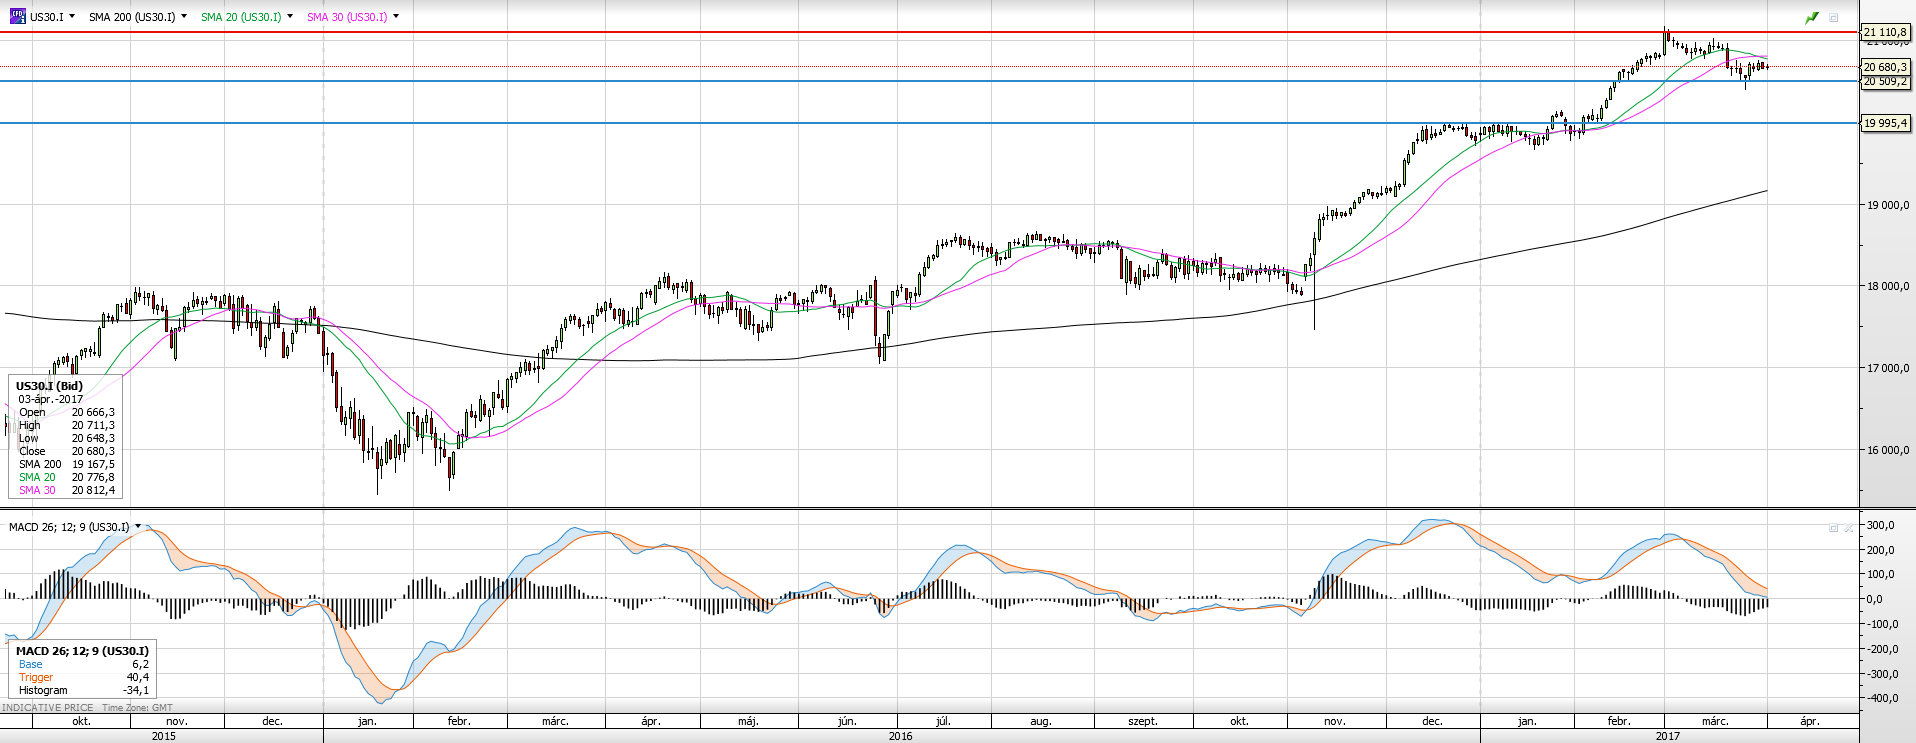
Task: Click the 16 000,0 price axis label
Action: (x=1887, y=450)
